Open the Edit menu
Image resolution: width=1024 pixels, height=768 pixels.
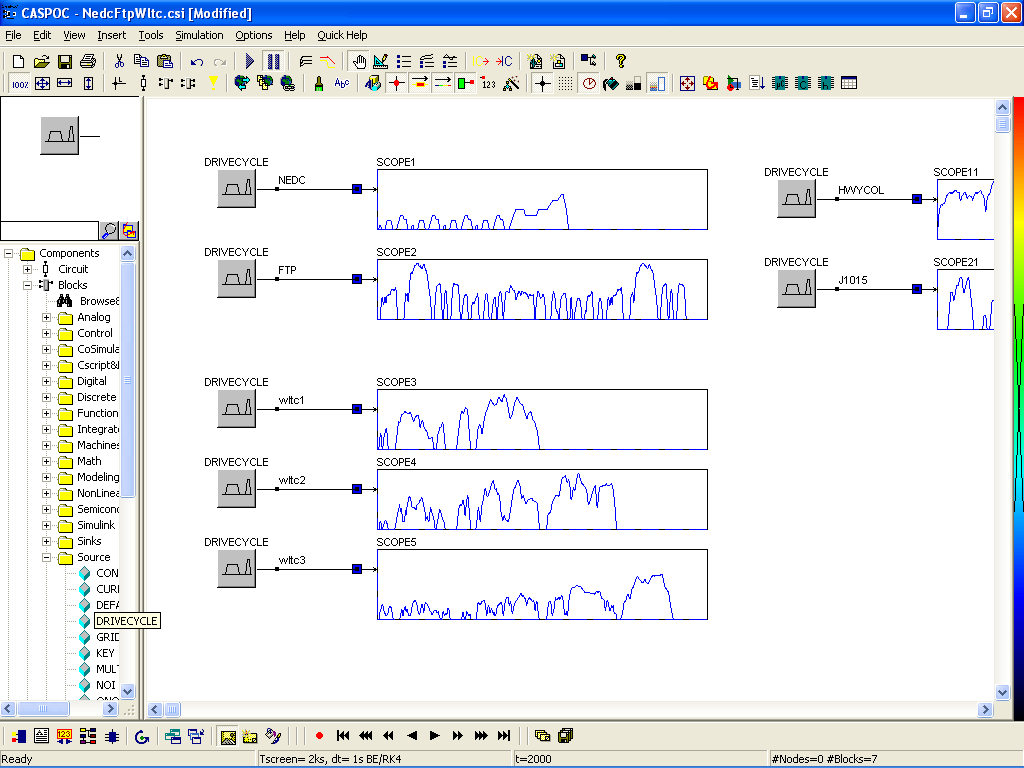tap(42, 35)
